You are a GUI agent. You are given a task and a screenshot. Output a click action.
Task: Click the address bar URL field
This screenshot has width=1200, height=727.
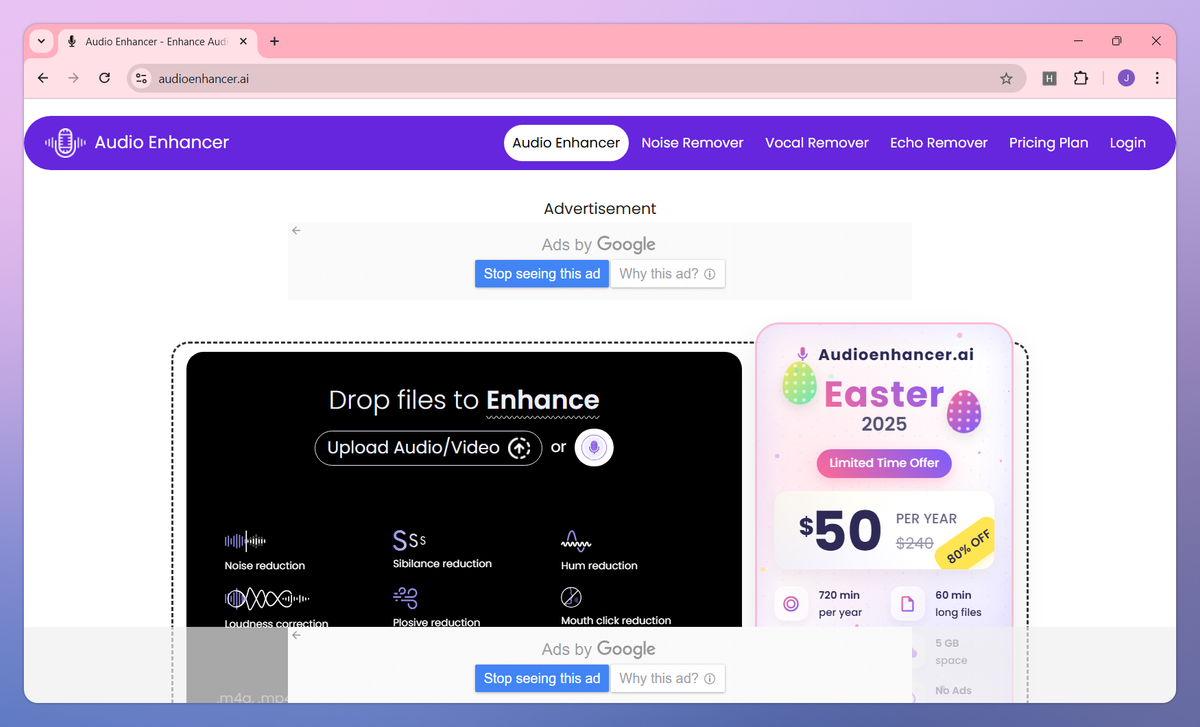tap(575, 78)
